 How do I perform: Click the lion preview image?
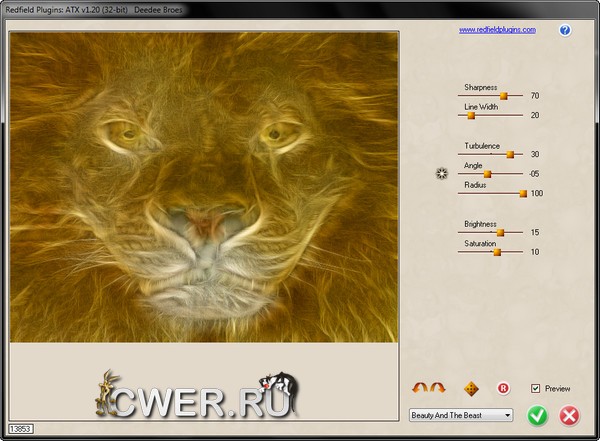click(204, 185)
